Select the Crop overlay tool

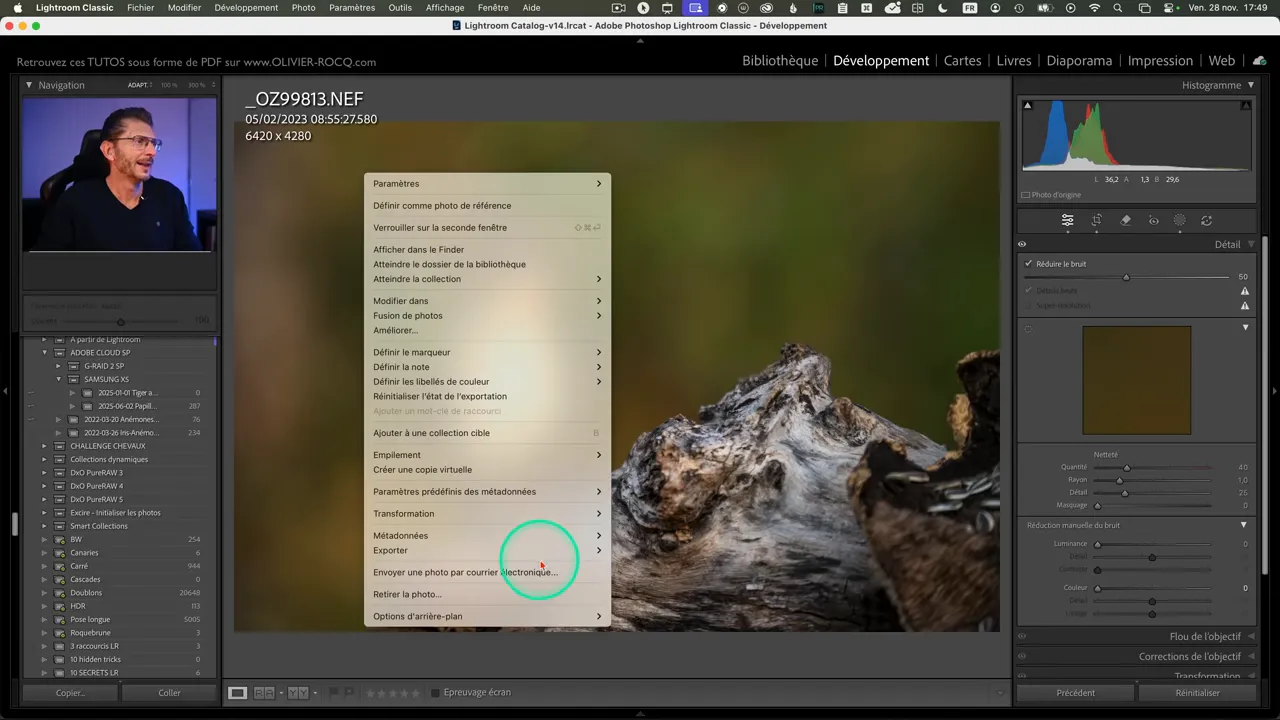coord(1097,221)
